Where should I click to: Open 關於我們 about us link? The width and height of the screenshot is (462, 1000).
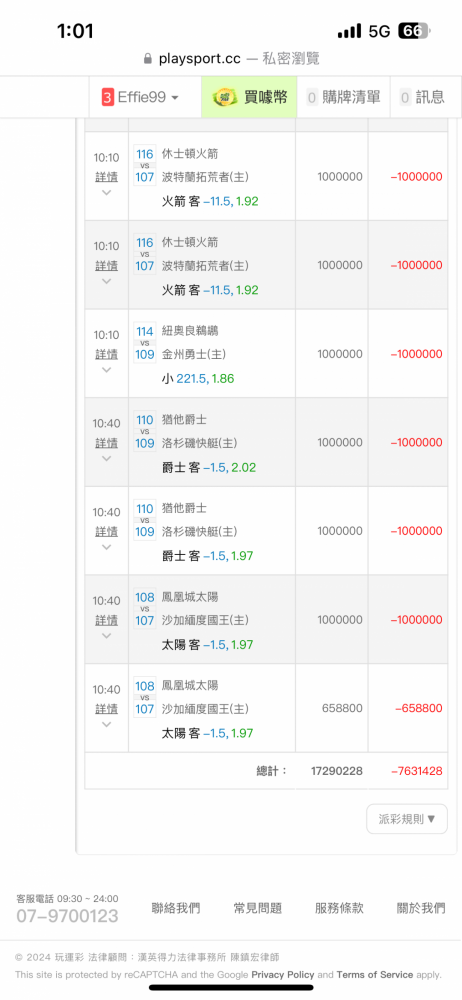[421, 908]
